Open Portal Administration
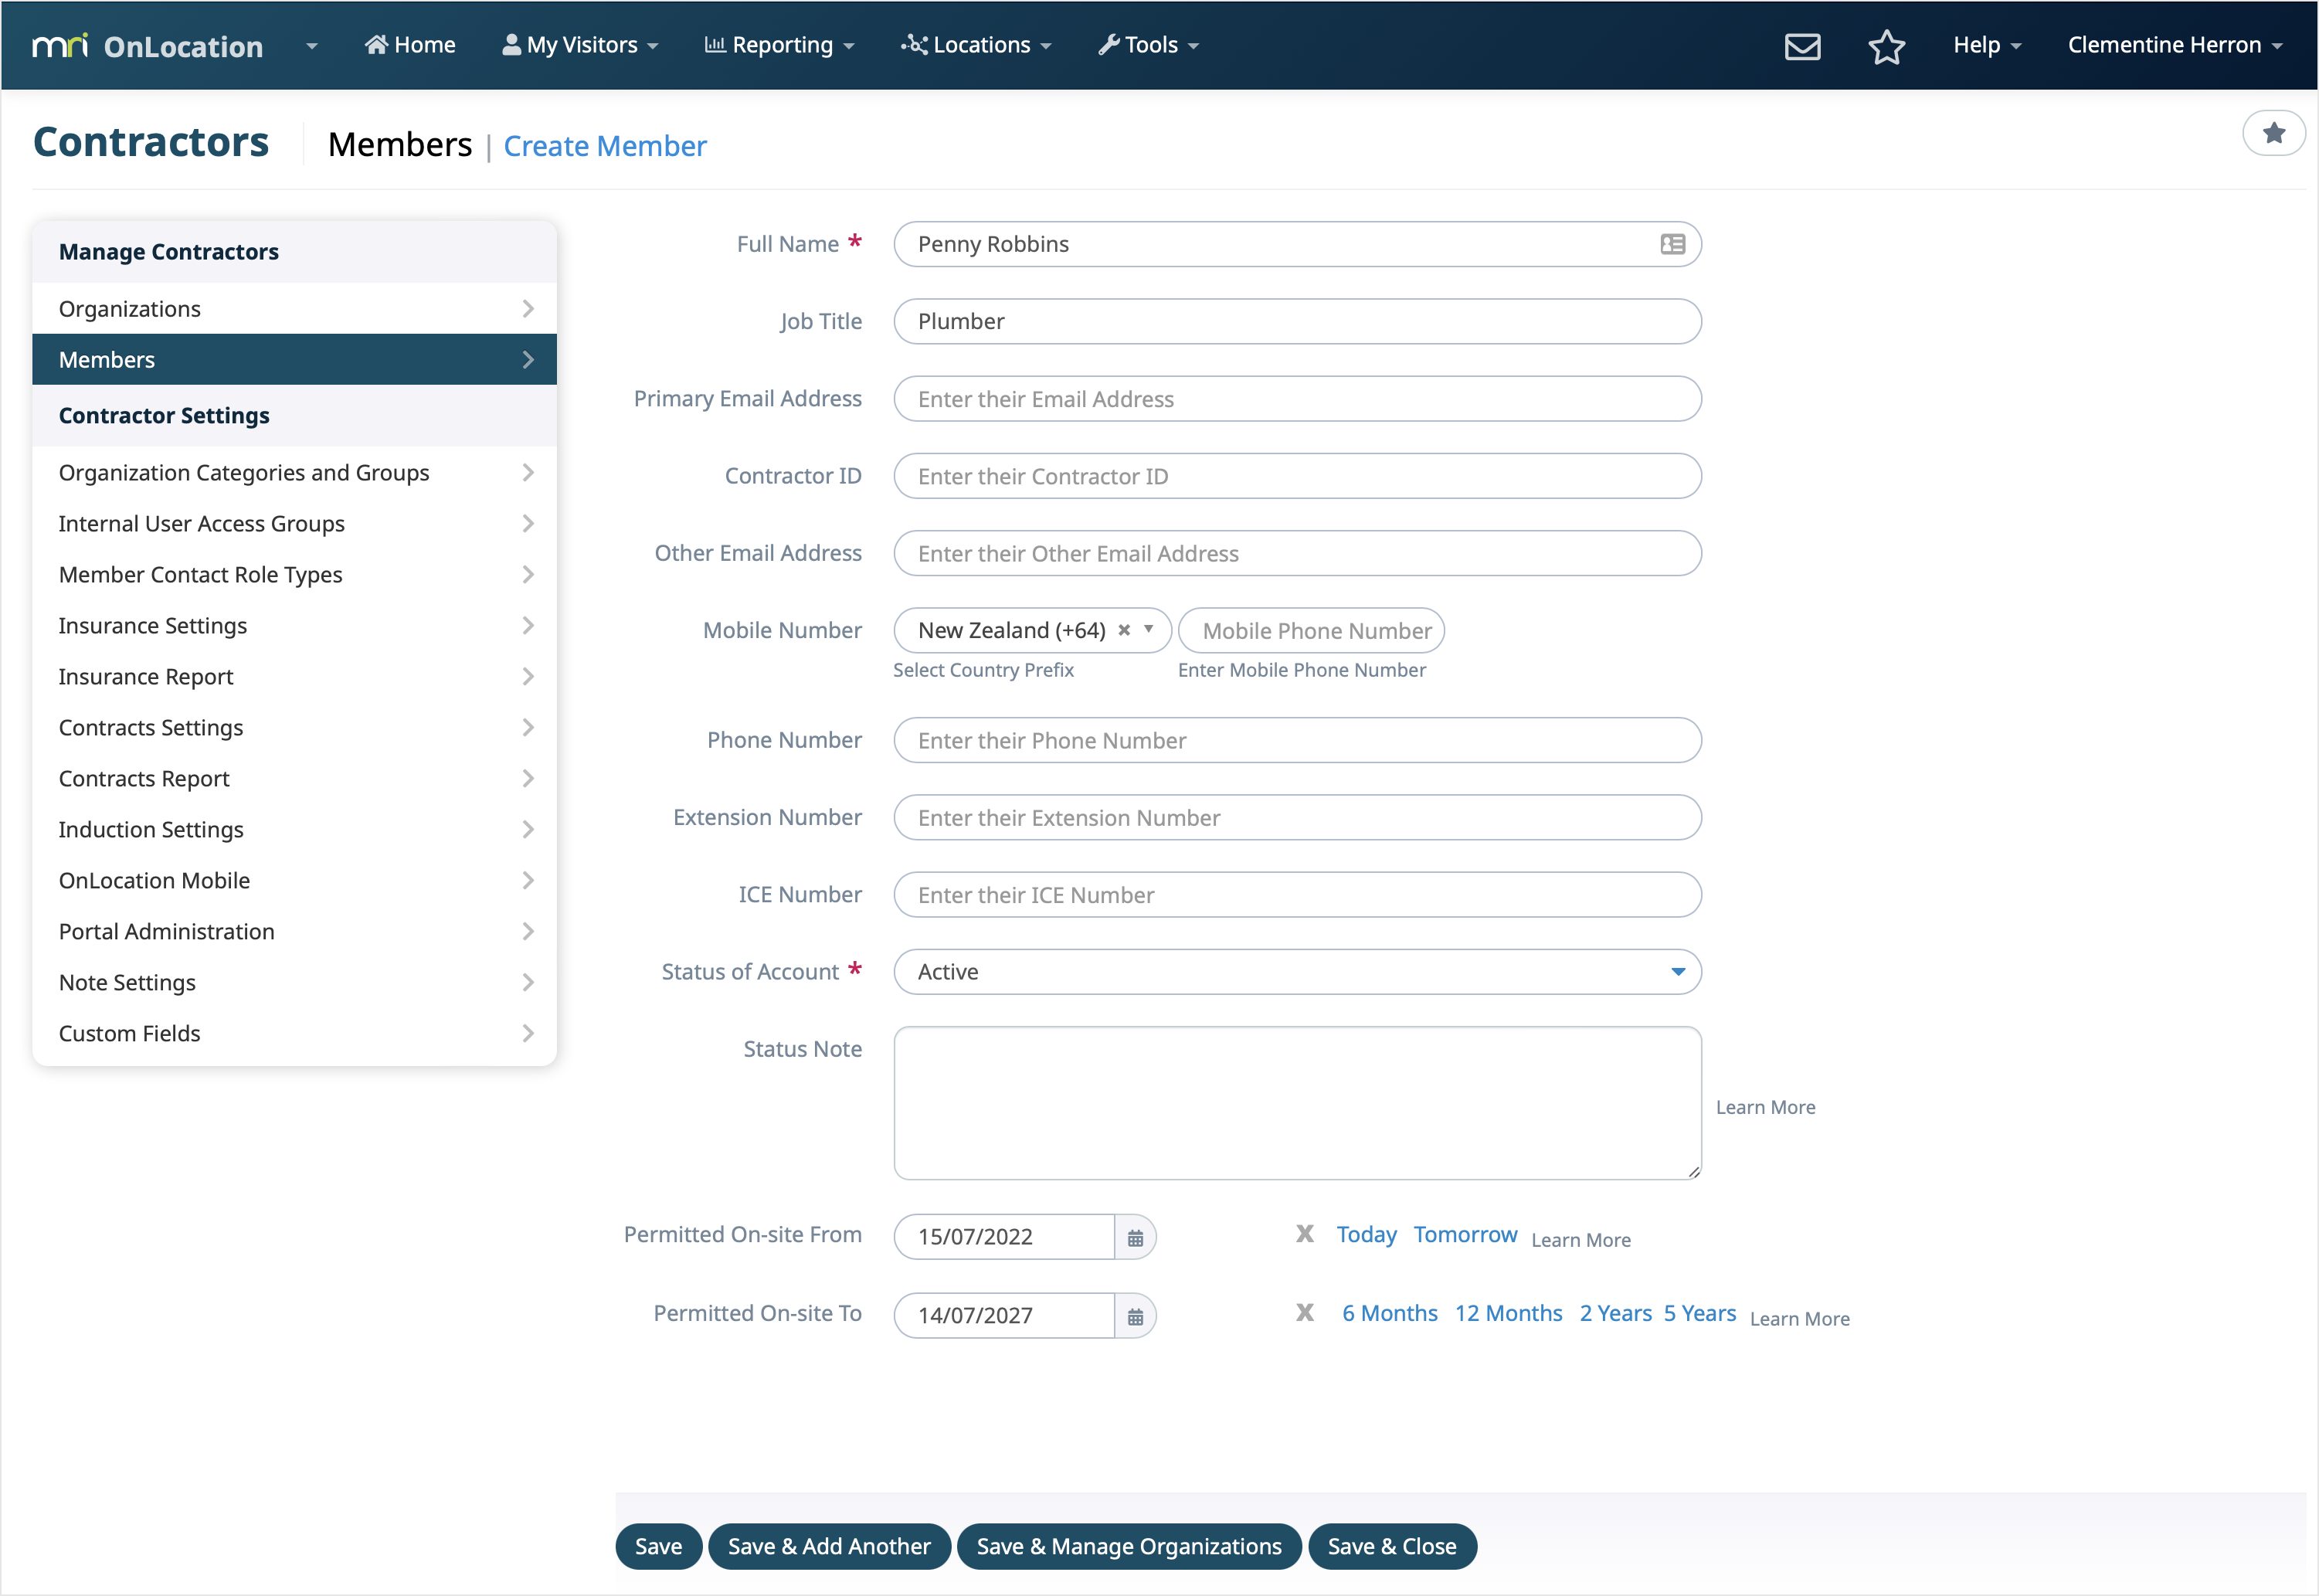The image size is (2319, 1596). pos(294,932)
